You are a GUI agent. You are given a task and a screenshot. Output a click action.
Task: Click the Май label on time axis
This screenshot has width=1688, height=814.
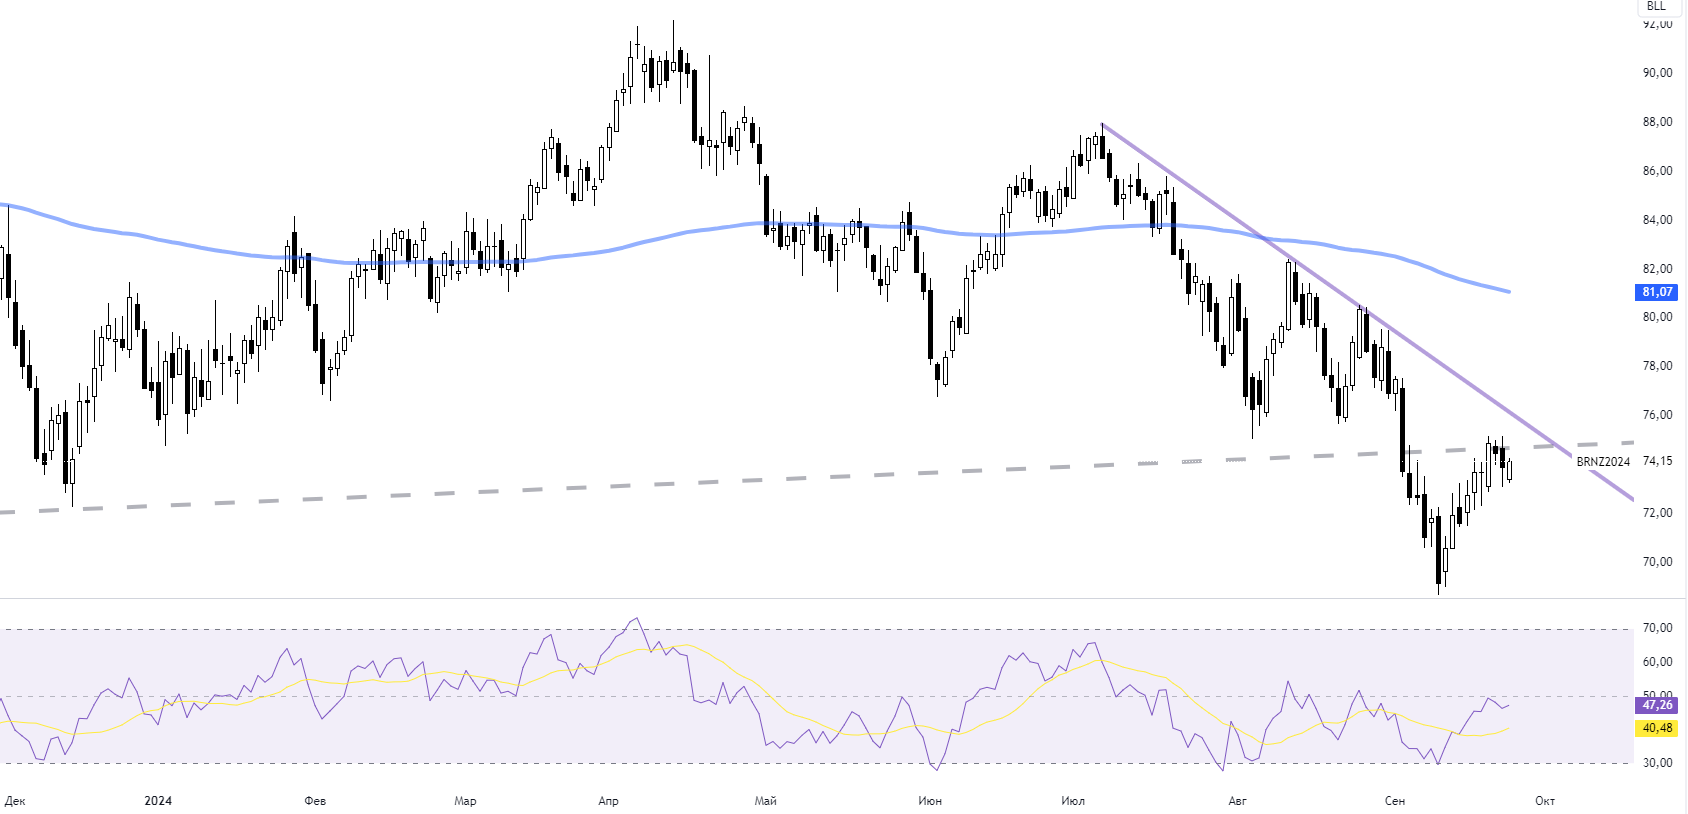[x=766, y=801]
